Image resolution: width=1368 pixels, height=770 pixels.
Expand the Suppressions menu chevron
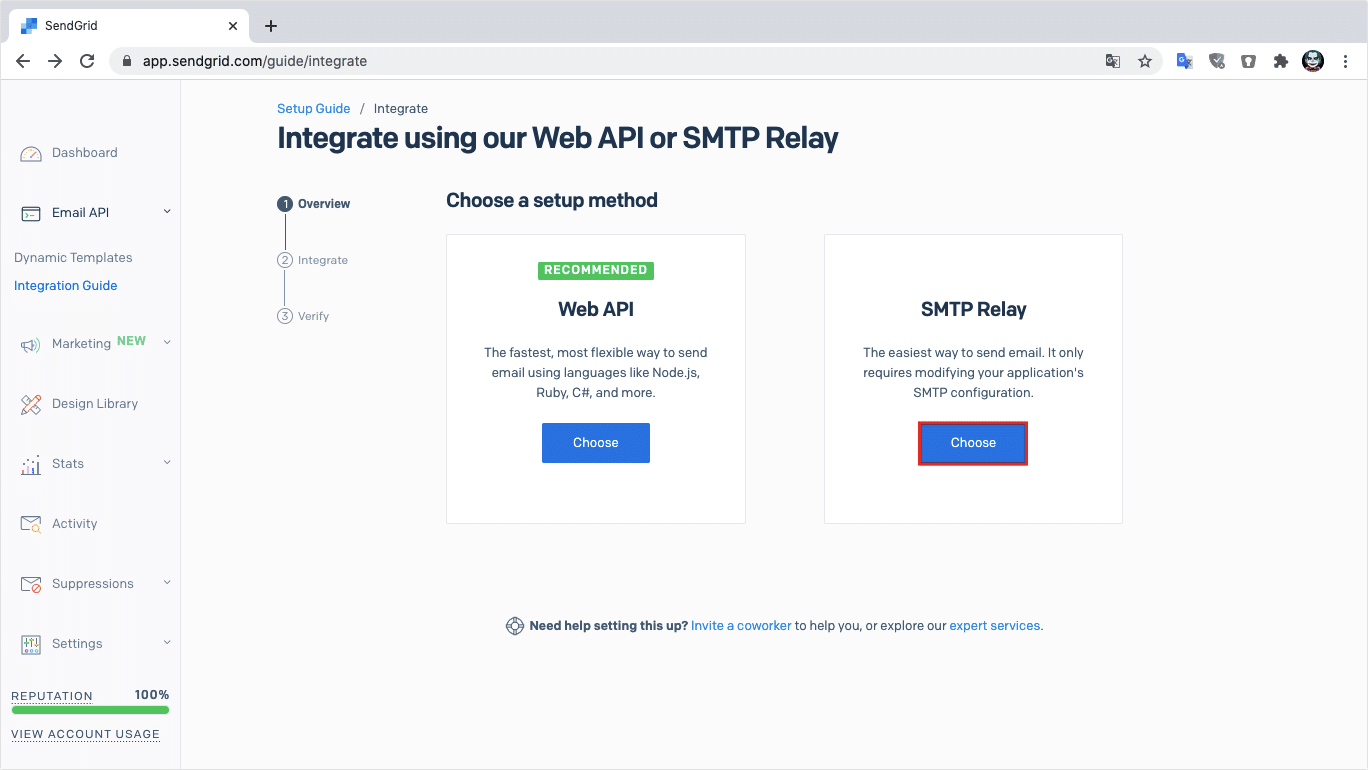click(x=167, y=582)
